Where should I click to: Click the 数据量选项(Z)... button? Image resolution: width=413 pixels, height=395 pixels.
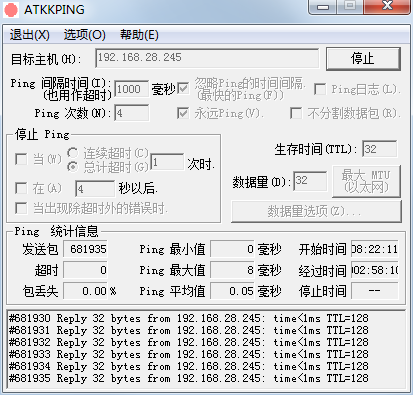[x=316, y=211]
